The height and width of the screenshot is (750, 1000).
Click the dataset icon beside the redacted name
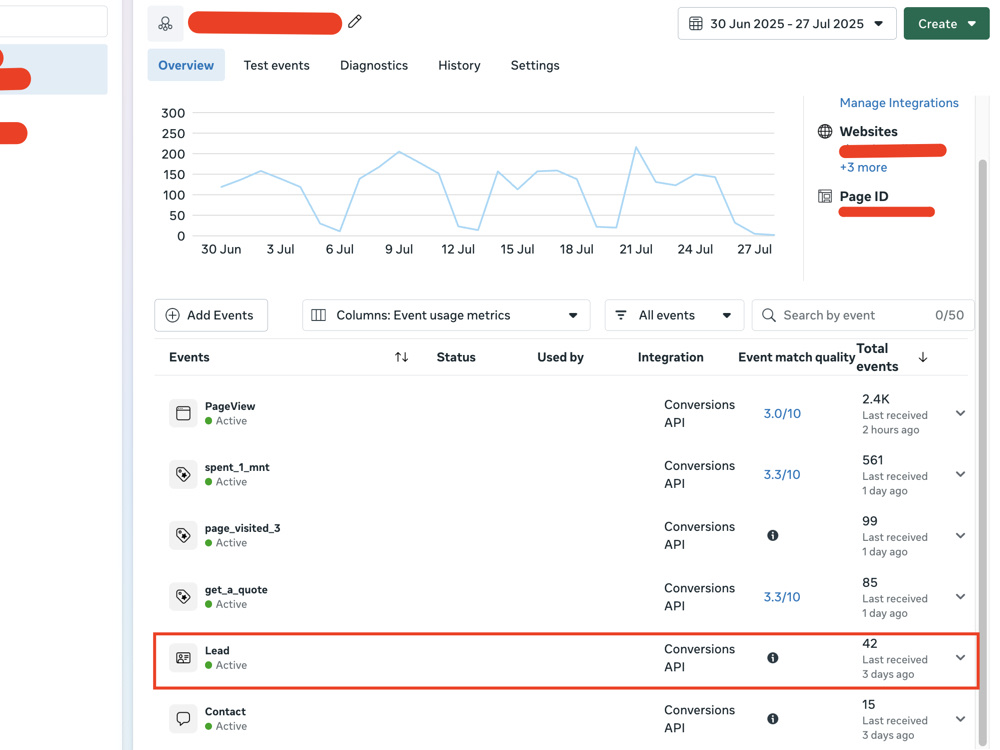pos(165,24)
